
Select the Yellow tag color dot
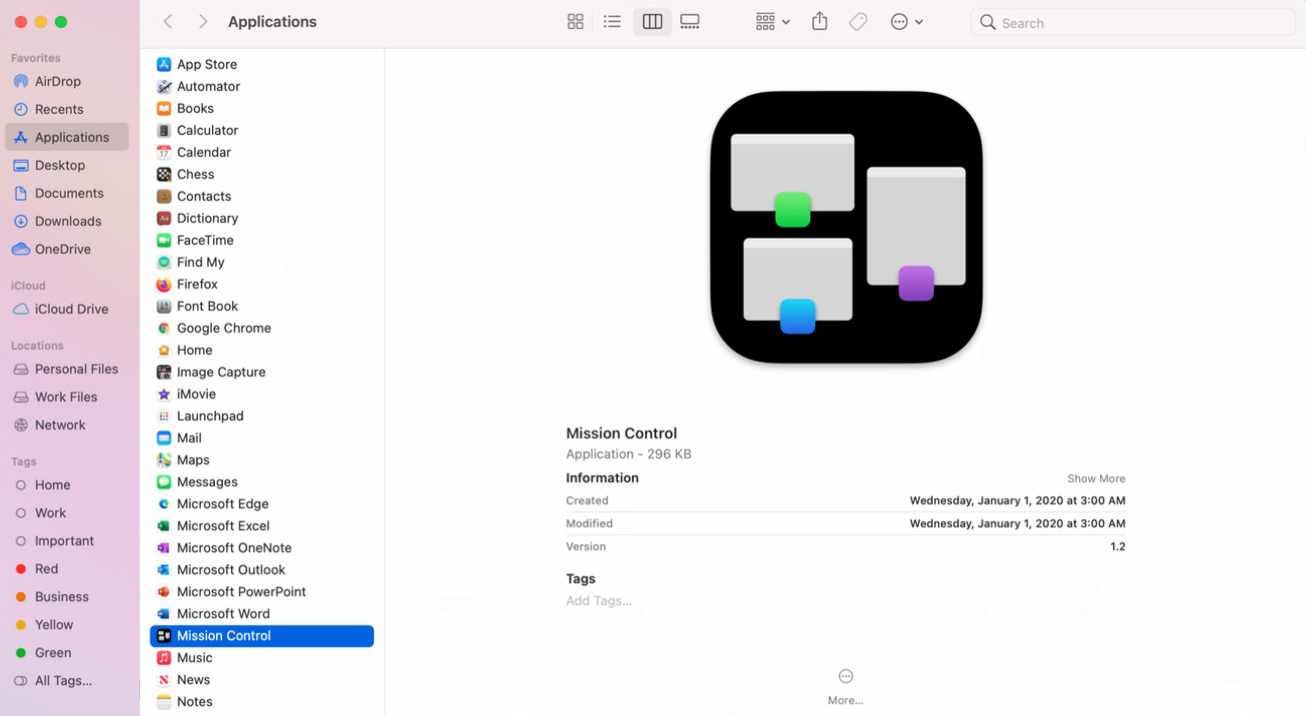(x=21, y=625)
